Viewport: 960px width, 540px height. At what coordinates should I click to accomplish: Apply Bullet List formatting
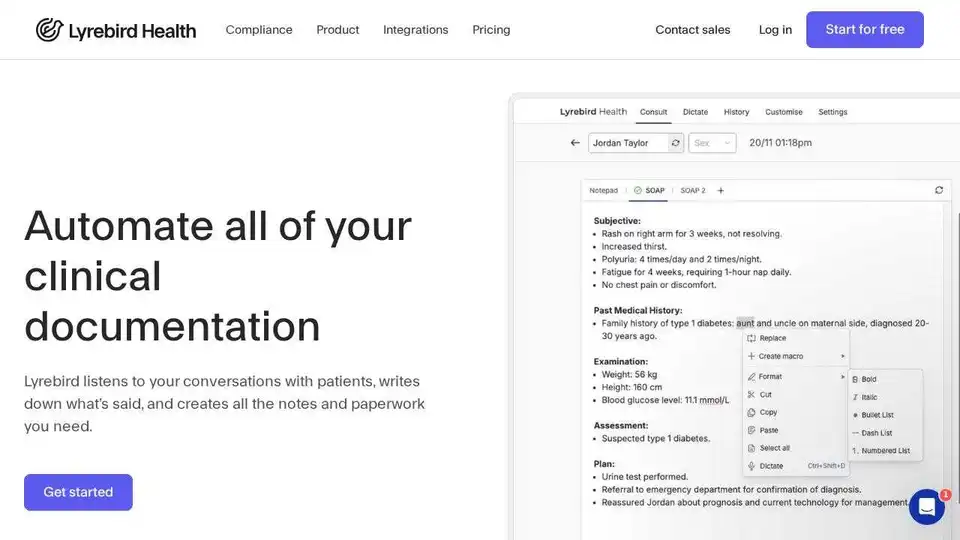coord(885,414)
